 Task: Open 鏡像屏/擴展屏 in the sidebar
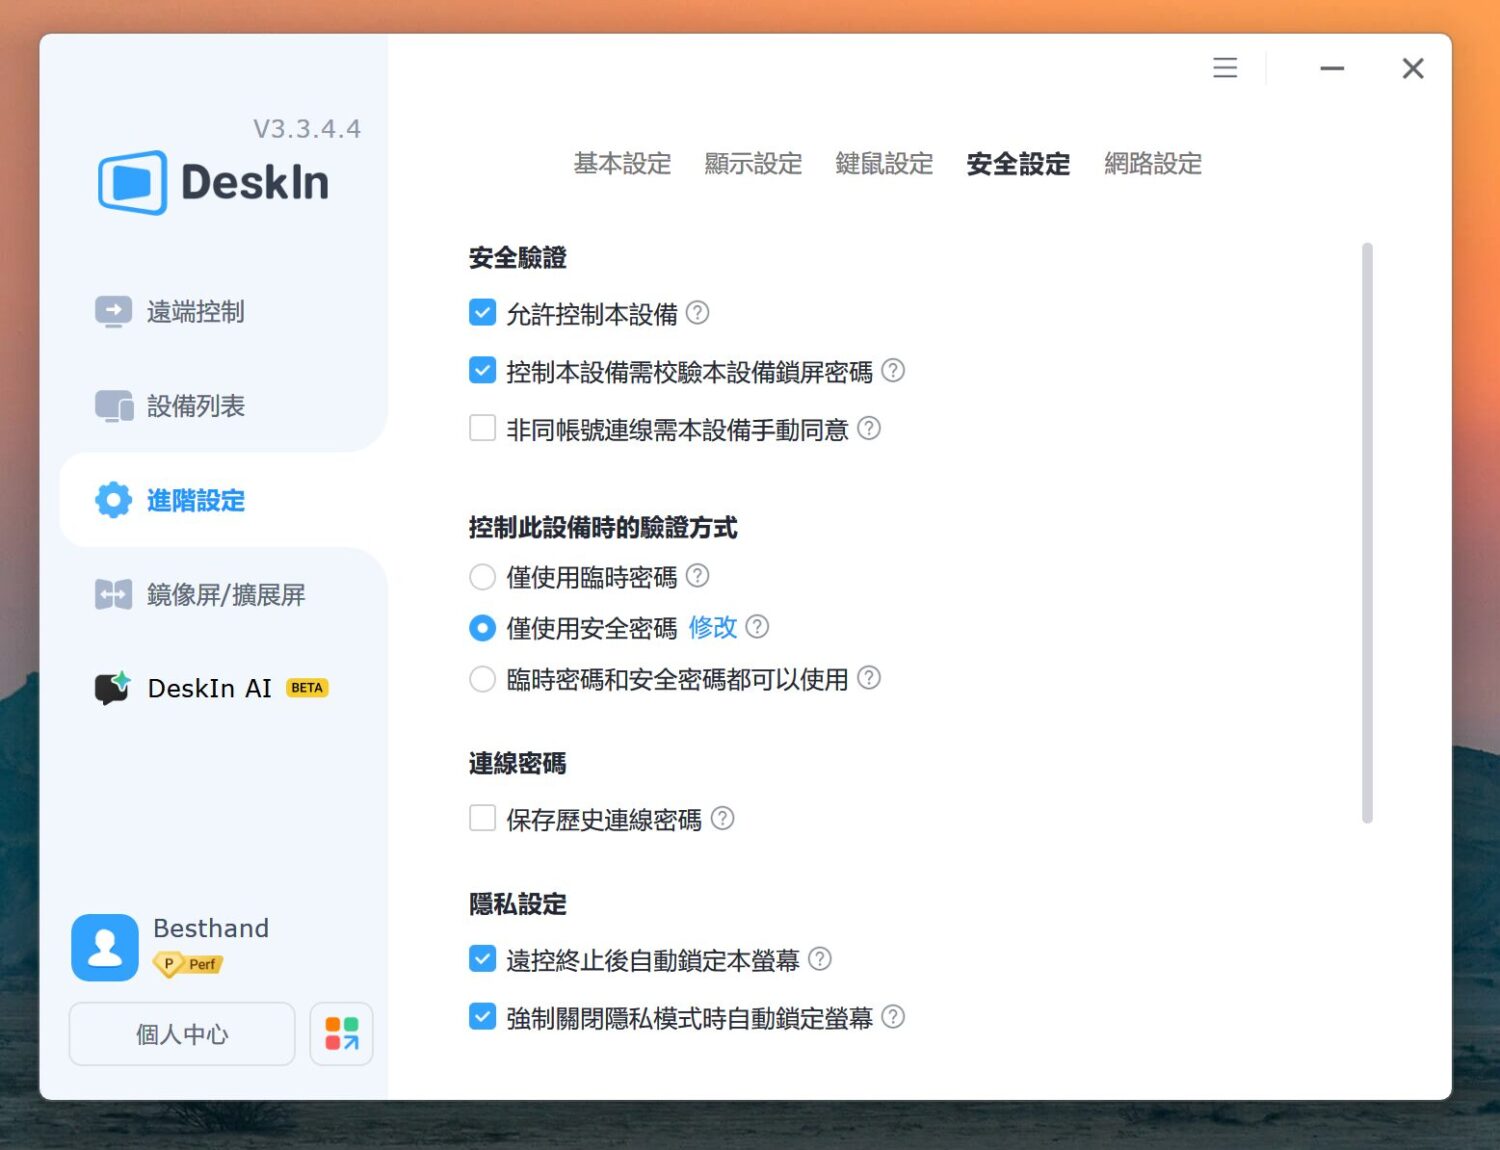pos(224,595)
